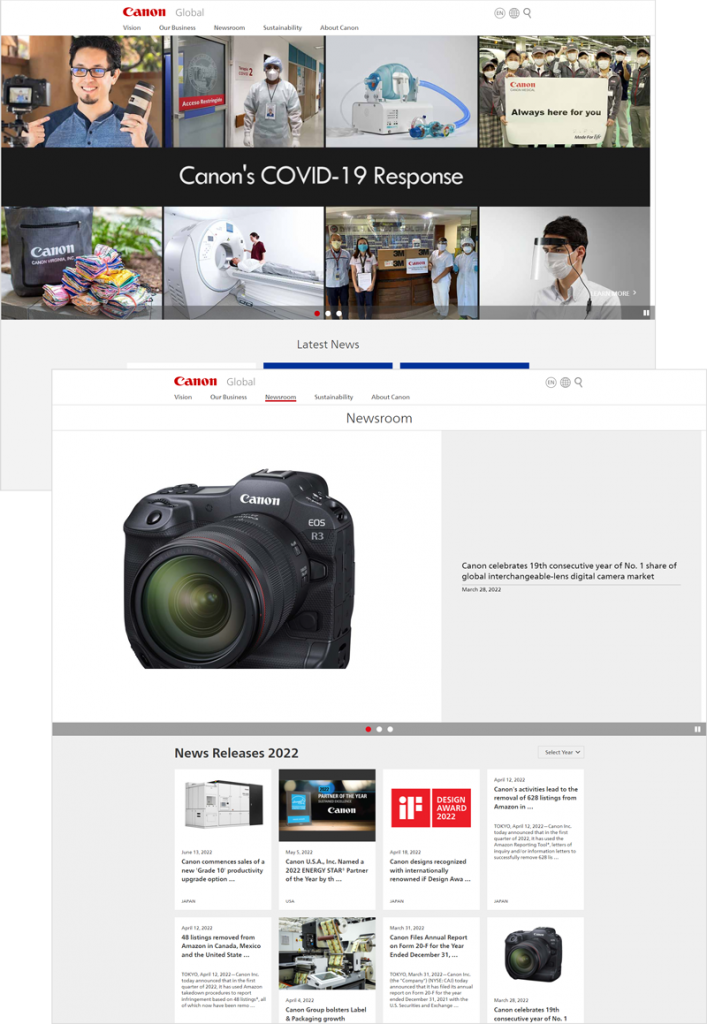Click the Always here for you photo
Image resolution: width=707 pixels, height=1024 pixels.
coord(564,91)
